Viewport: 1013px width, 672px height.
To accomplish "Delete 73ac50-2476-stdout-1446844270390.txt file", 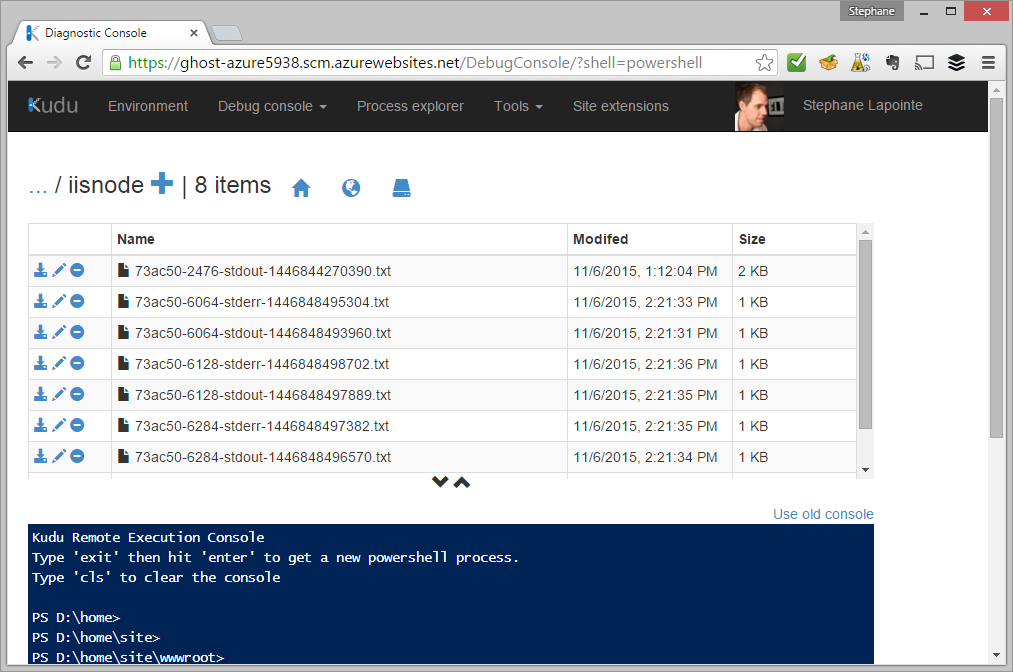I will click(x=77, y=270).
